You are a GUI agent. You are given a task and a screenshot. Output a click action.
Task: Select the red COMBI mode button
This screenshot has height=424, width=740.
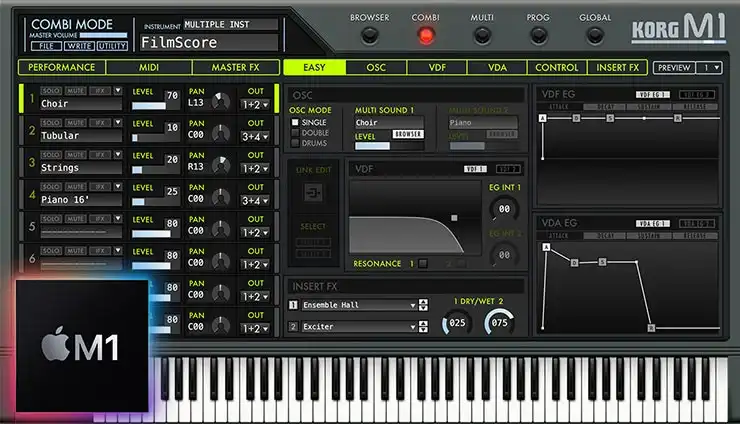point(426,35)
